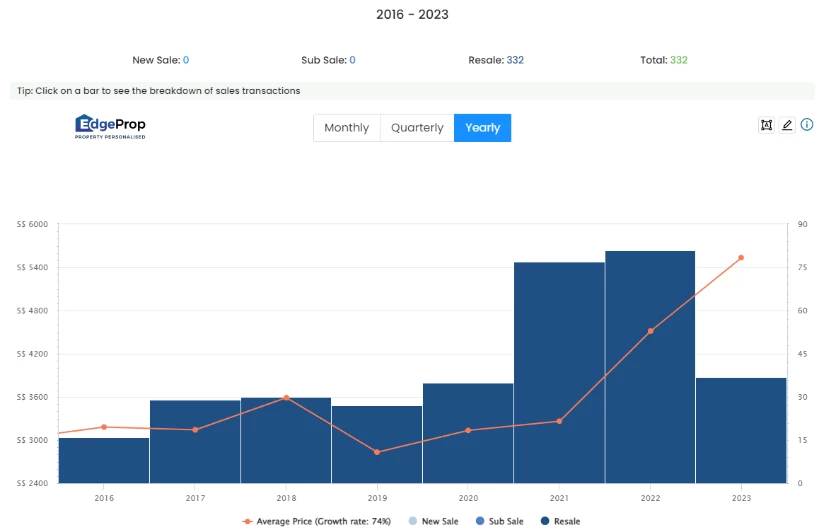Click the Total count 332
This screenshot has height=532, width=826.
(x=678, y=60)
